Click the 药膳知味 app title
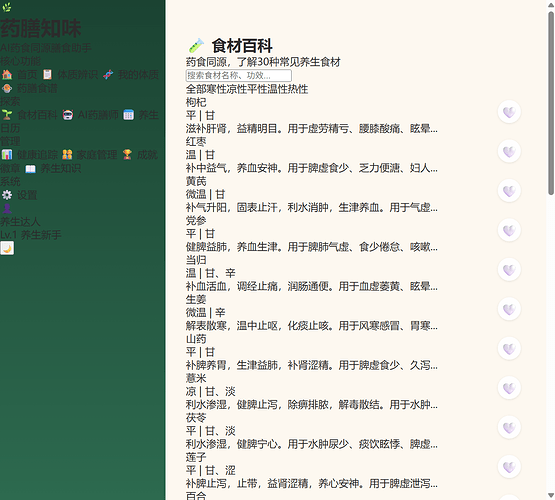 (41, 28)
